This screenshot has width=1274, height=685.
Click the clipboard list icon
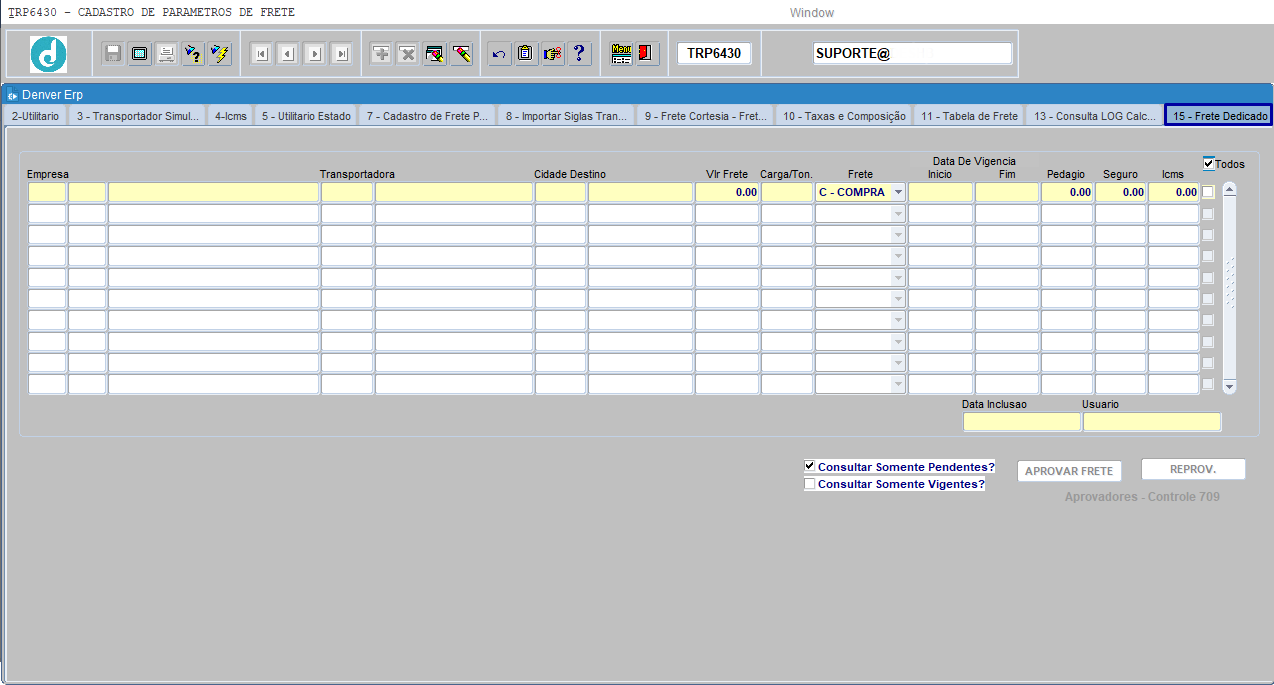click(526, 54)
